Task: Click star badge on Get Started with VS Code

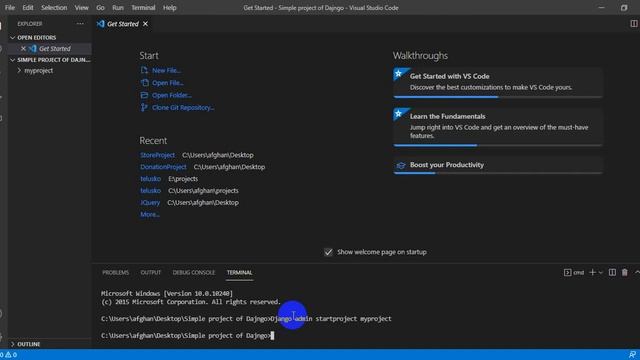Action: (398, 74)
